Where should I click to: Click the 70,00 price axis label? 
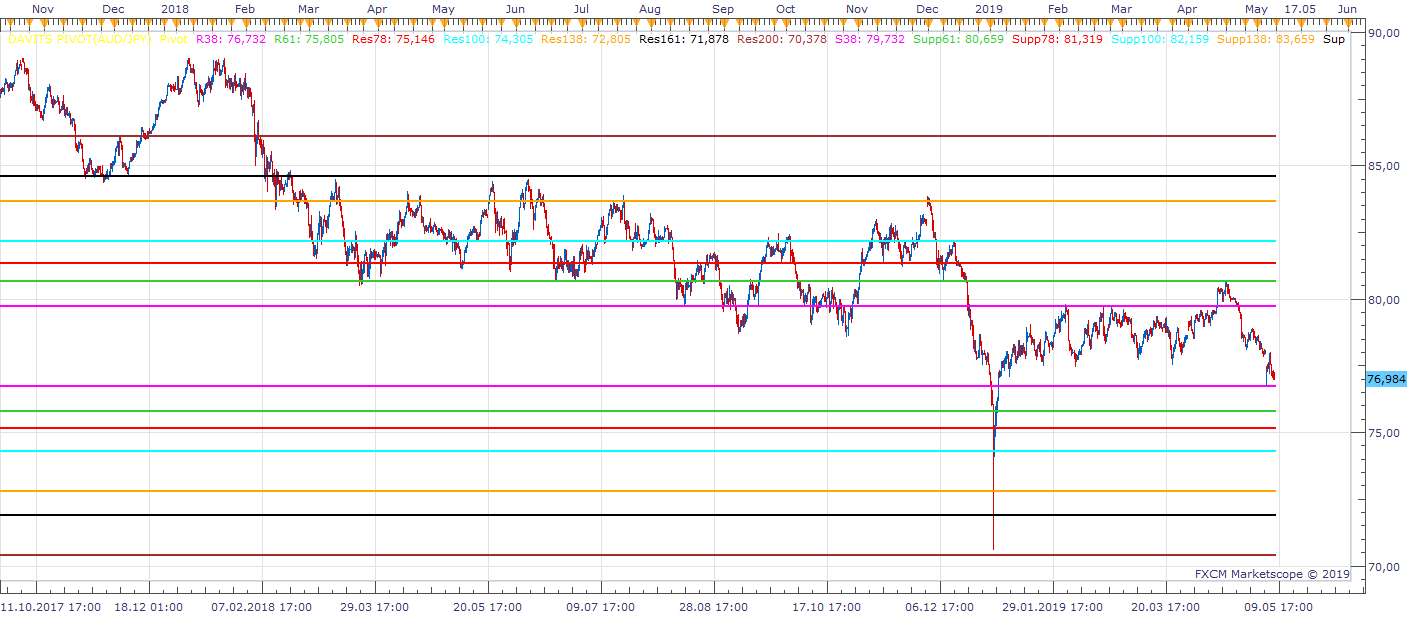click(x=1384, y=566)
